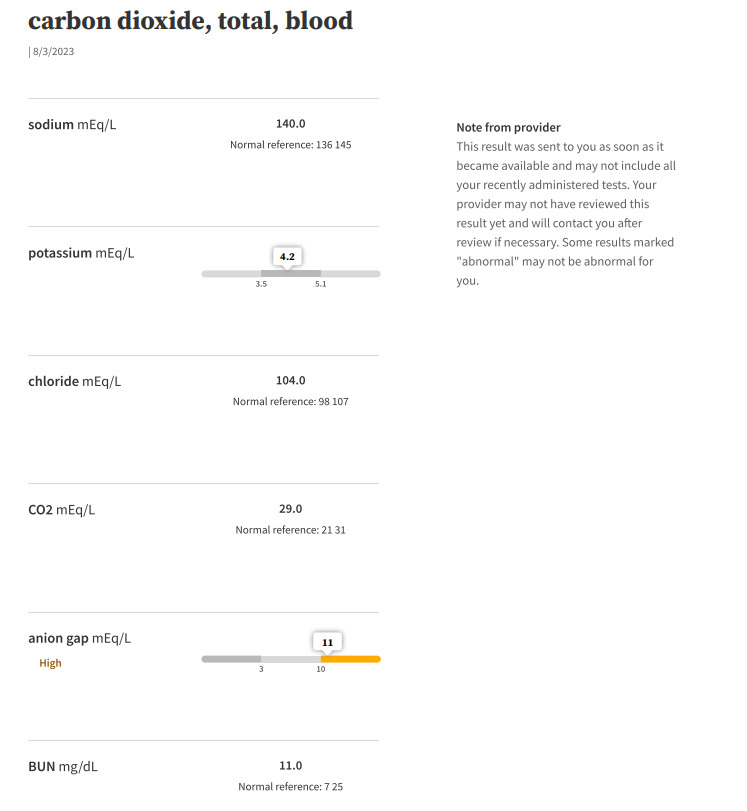747x811 pixels.
Task: Click the chloride normal reference 98 107 text
Action: pos(290,402)
